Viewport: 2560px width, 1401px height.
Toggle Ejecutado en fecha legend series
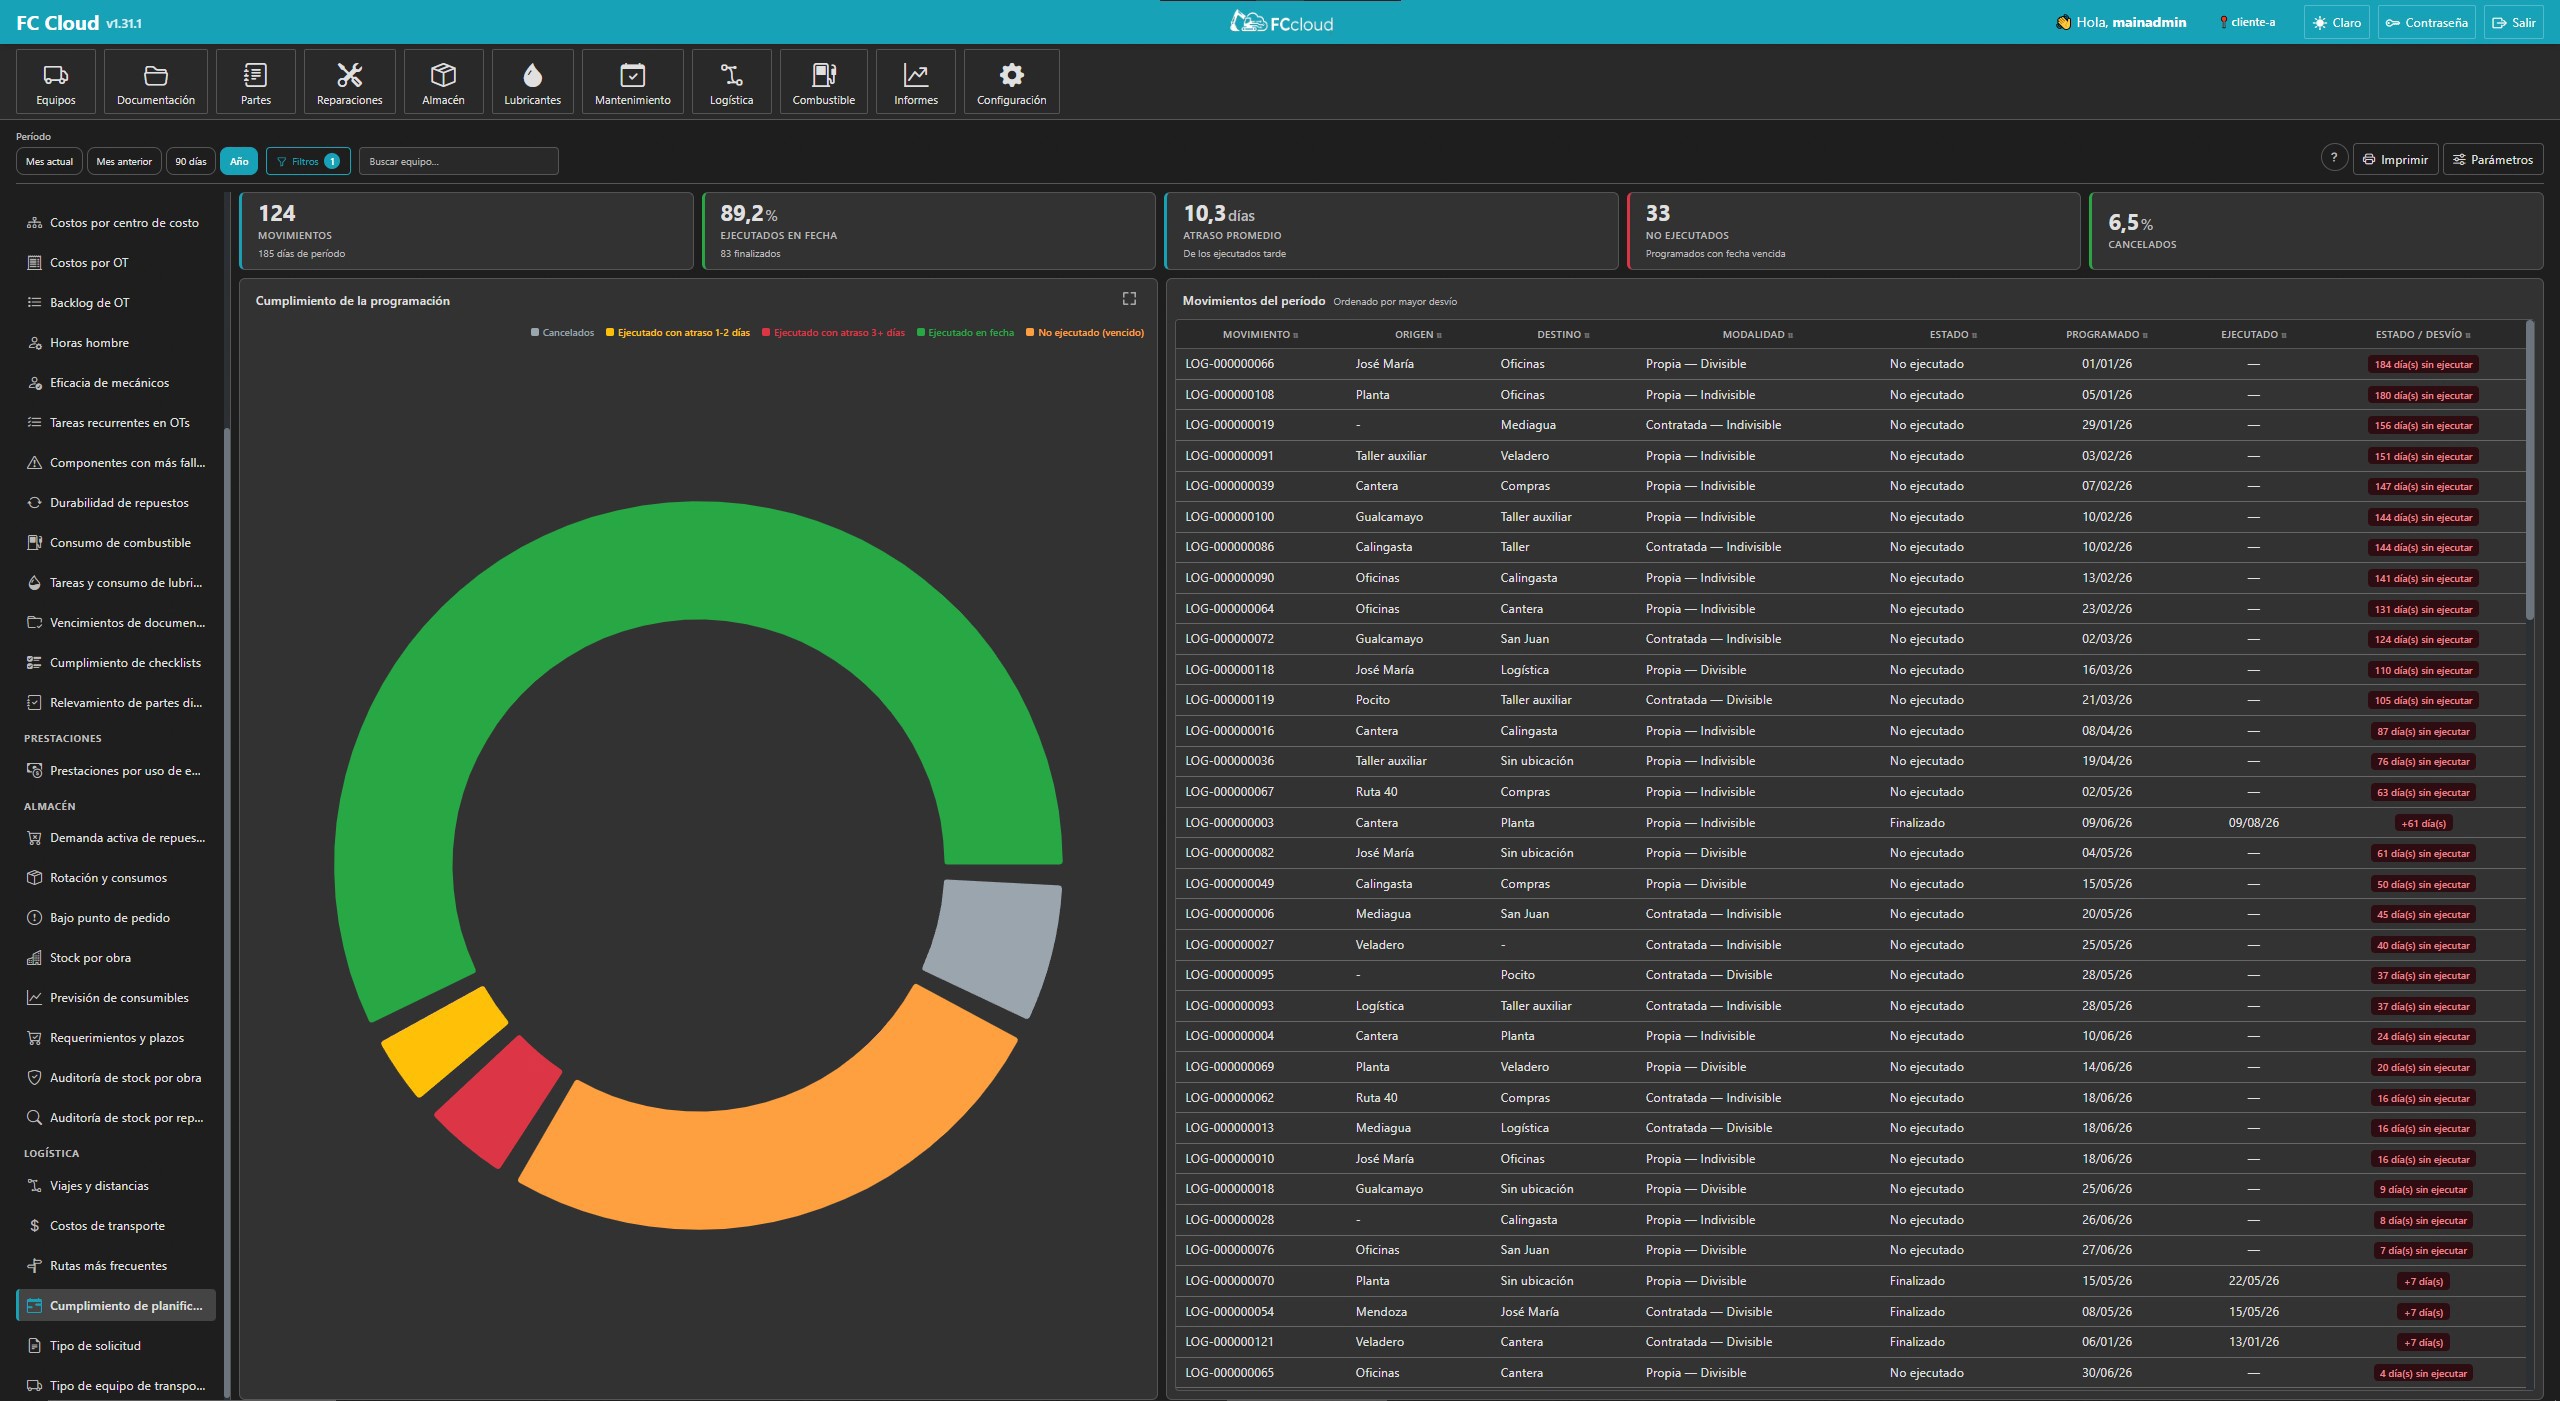(965, 333)
